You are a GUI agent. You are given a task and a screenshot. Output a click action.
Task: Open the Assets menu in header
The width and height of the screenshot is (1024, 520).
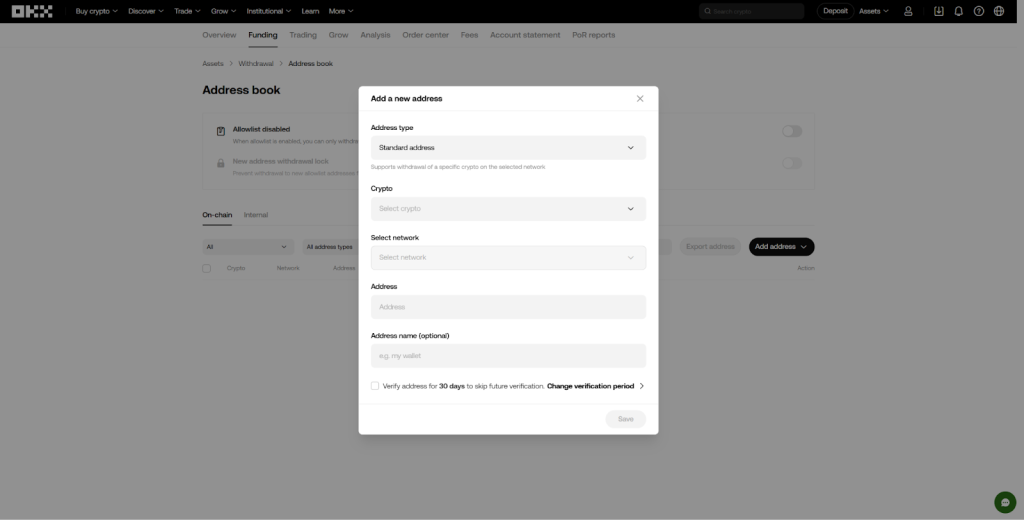(874, 11)
